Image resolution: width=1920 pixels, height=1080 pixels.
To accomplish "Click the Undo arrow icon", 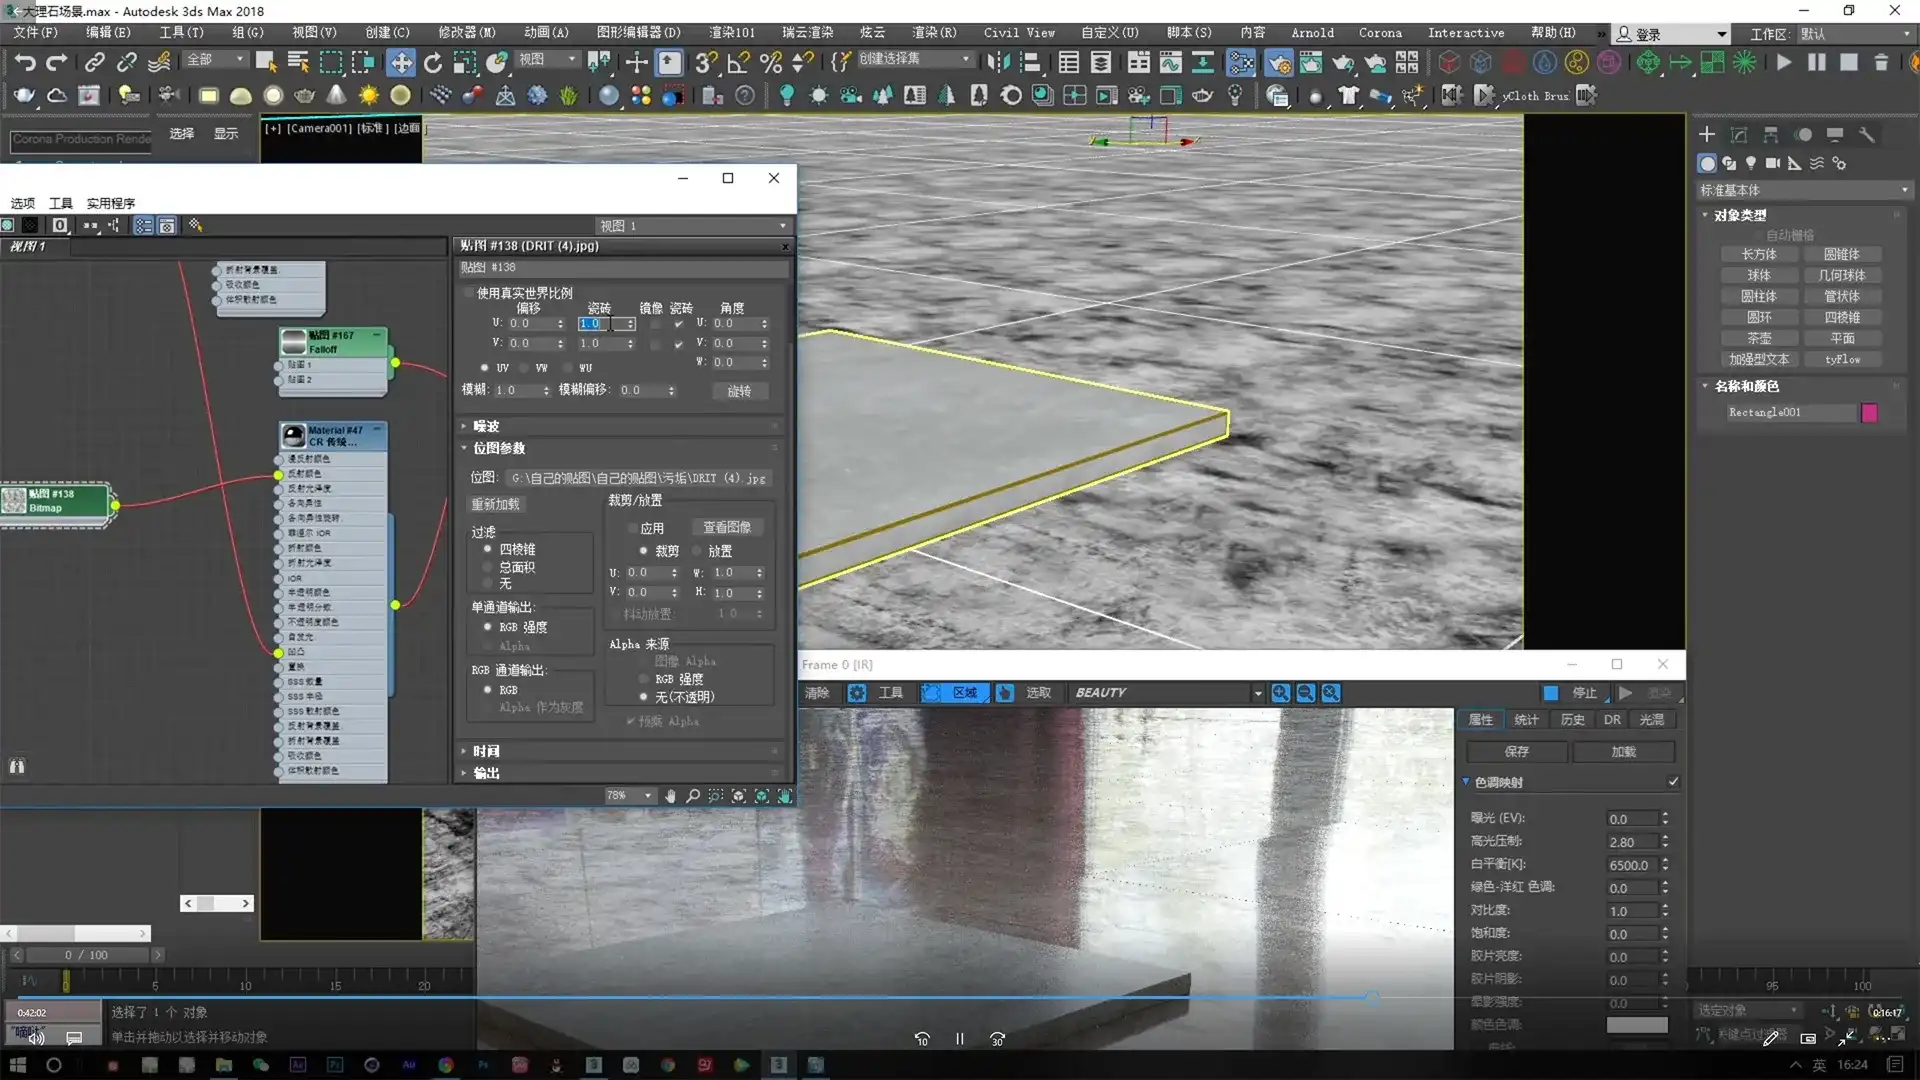I will [25, 63].
